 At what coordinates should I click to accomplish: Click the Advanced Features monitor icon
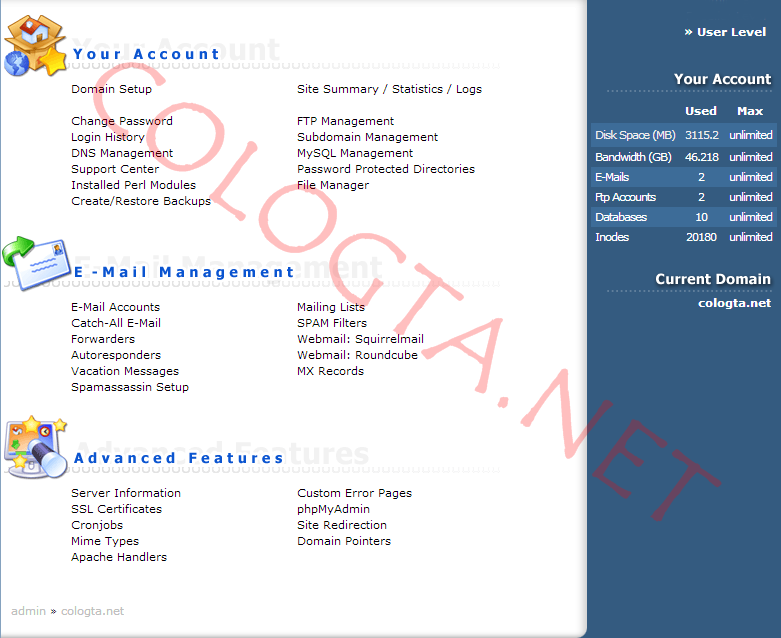[x=35, y=448]
